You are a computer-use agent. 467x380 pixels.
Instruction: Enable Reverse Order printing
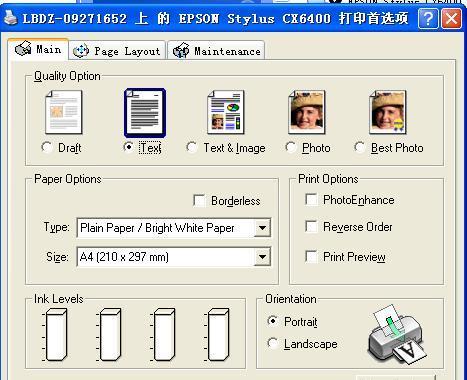coord(311,227)
